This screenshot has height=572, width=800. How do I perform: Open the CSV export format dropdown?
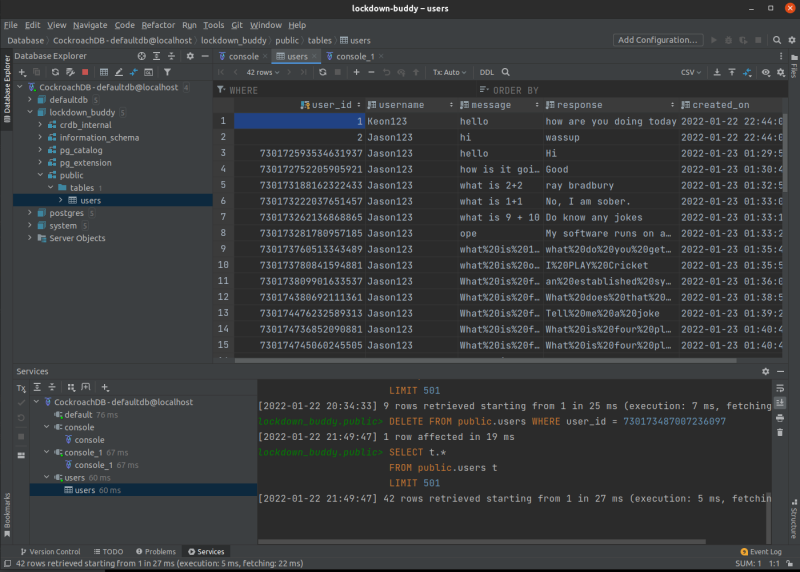point(690,72)
